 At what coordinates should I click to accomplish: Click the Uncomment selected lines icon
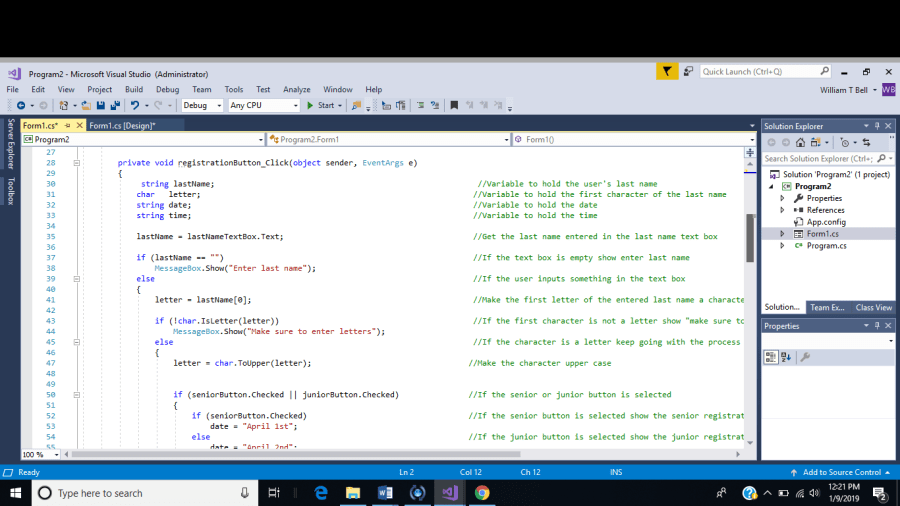click(435, 106)
